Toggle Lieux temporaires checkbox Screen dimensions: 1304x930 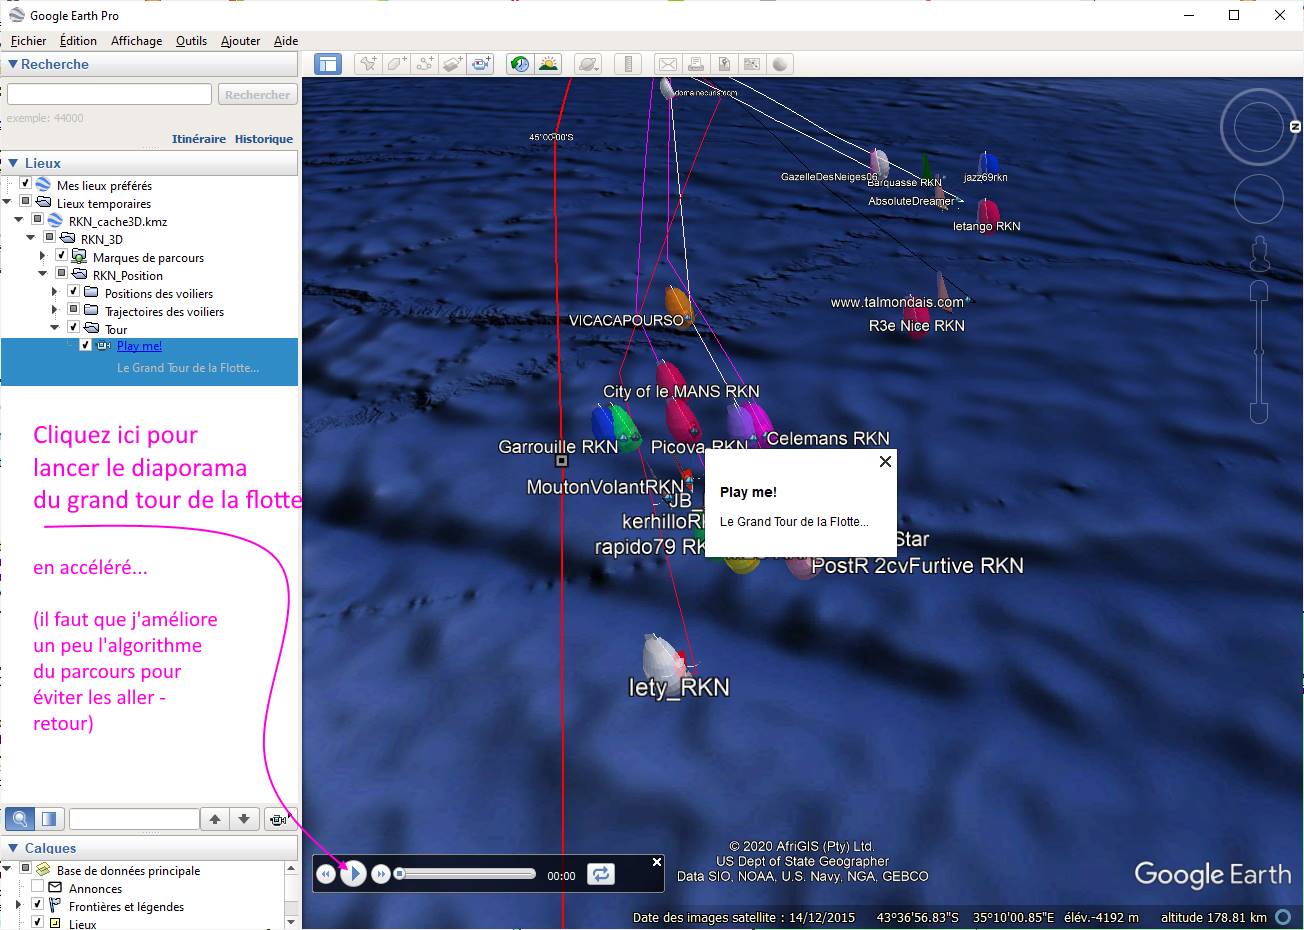click(x=26, y=202)
